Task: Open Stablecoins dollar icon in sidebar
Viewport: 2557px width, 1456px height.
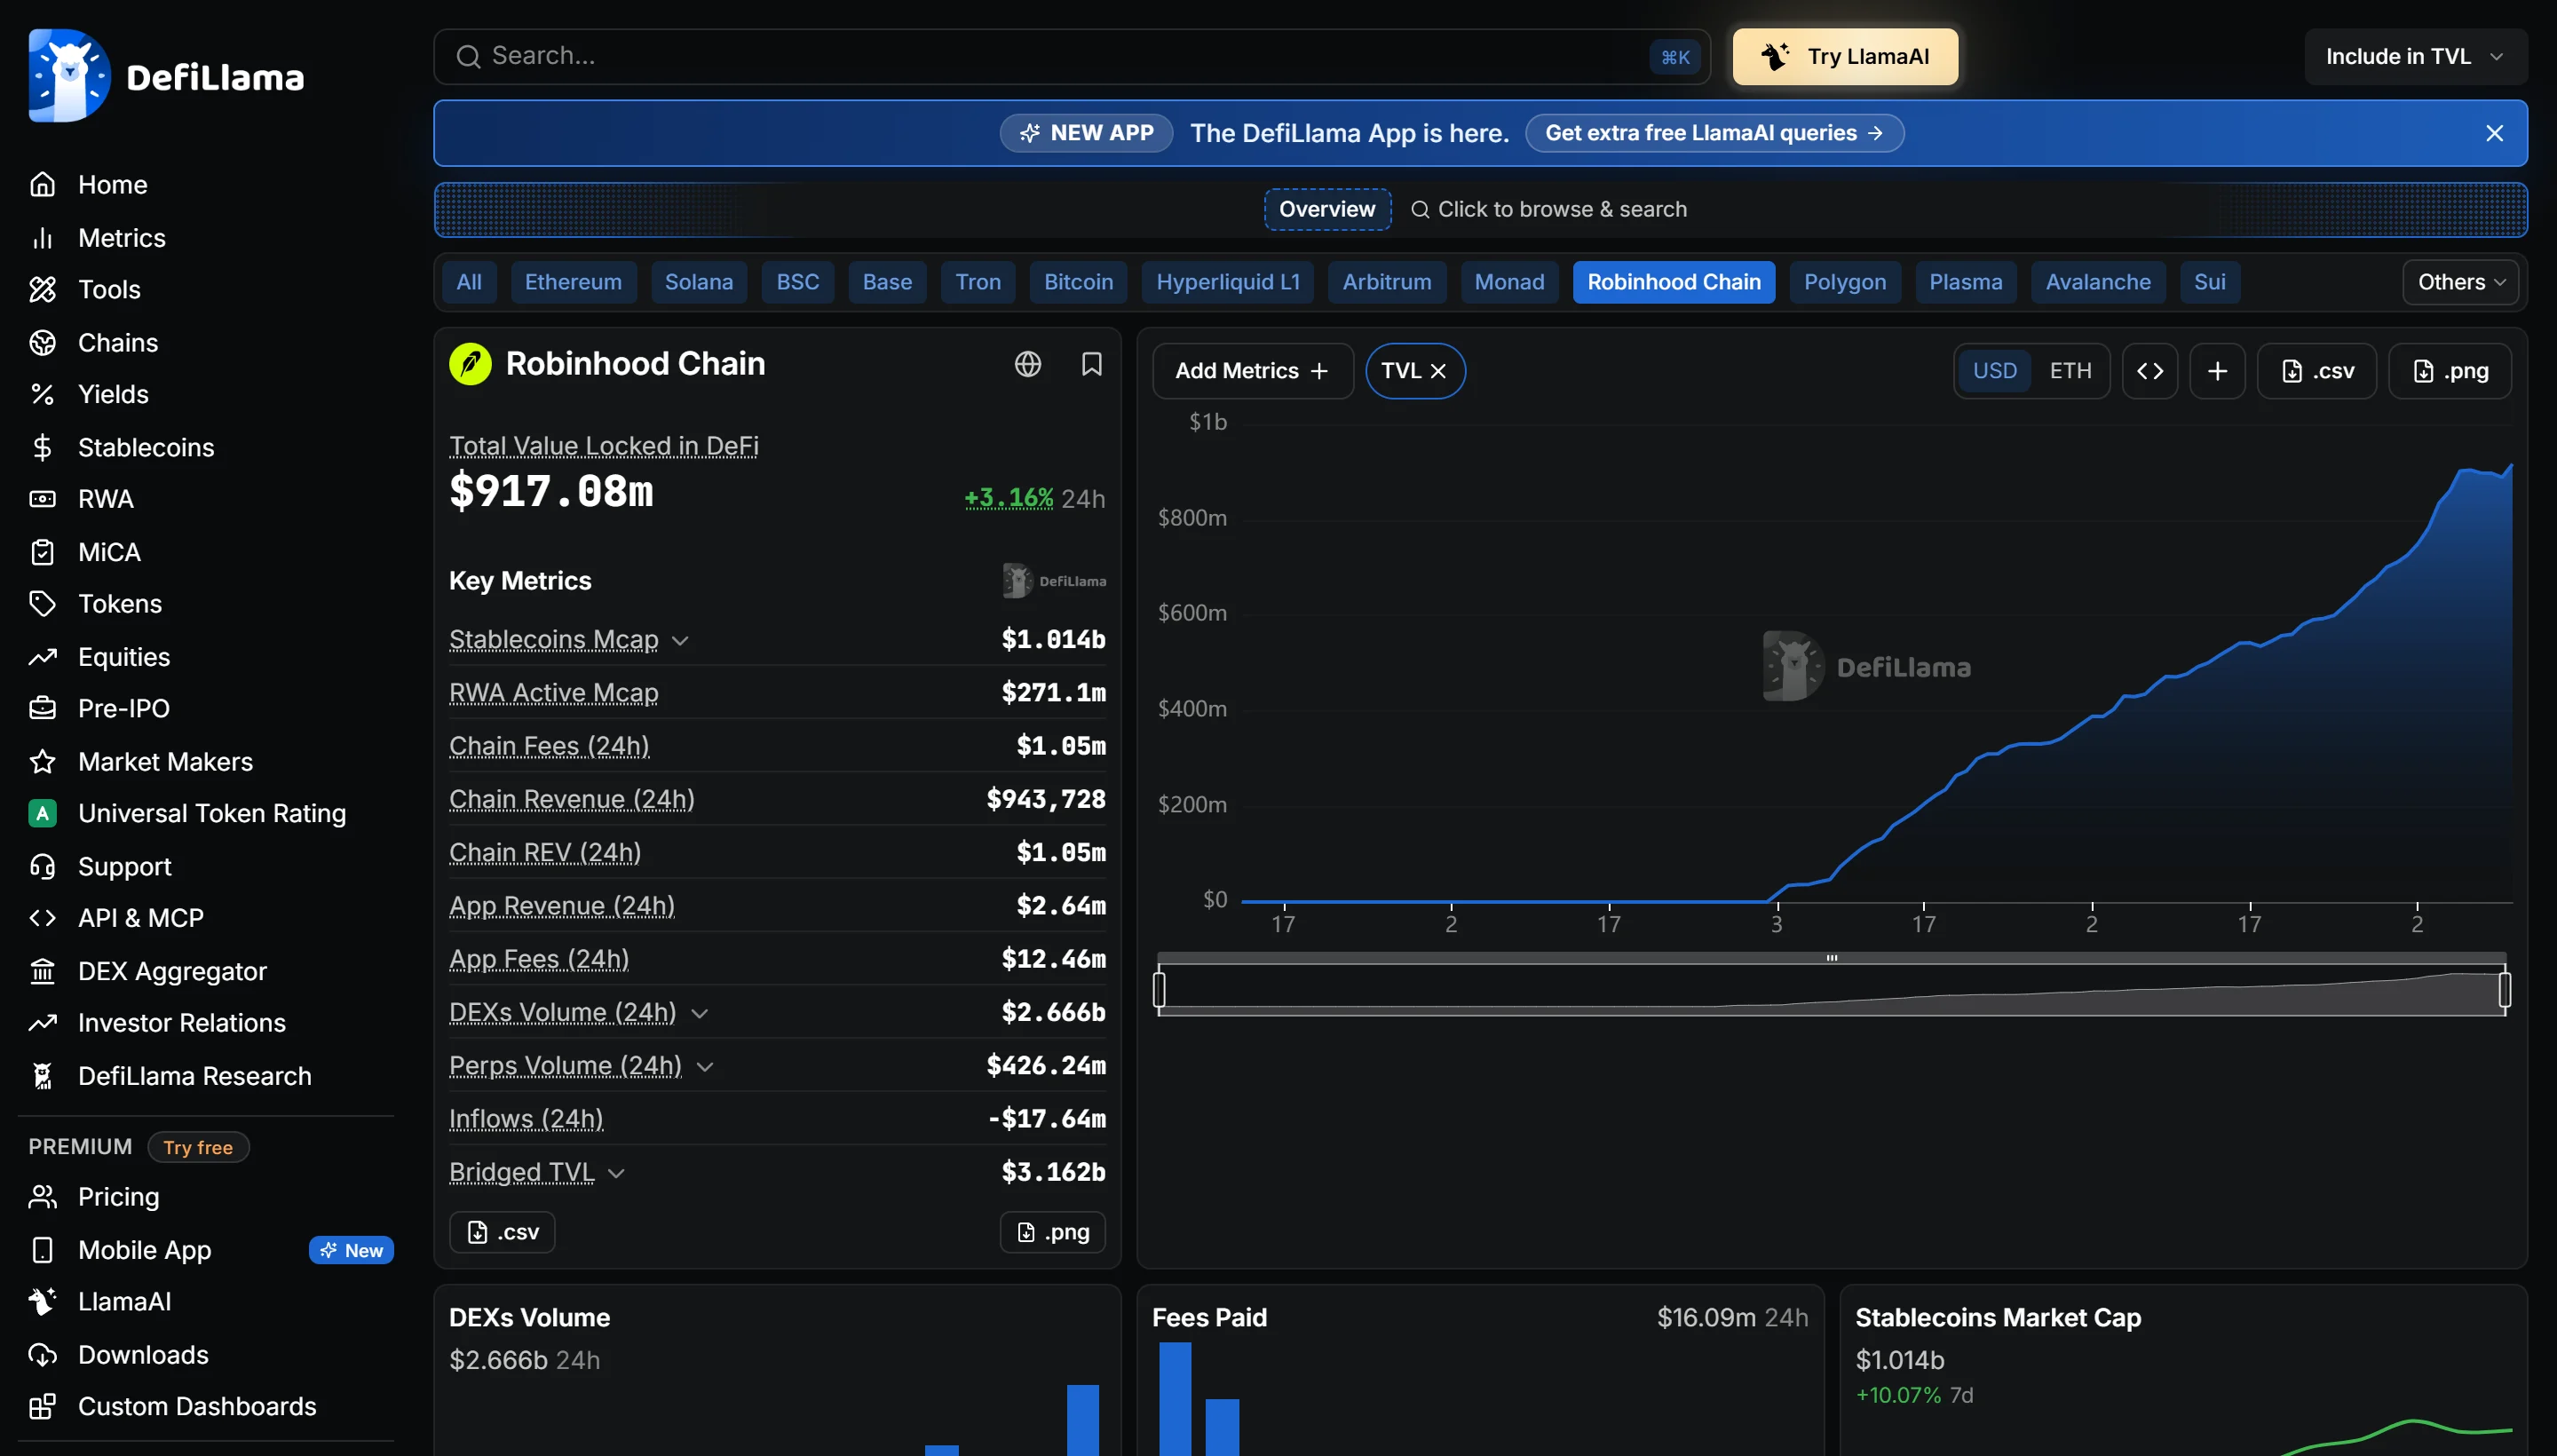Action: tap(42, 448)
